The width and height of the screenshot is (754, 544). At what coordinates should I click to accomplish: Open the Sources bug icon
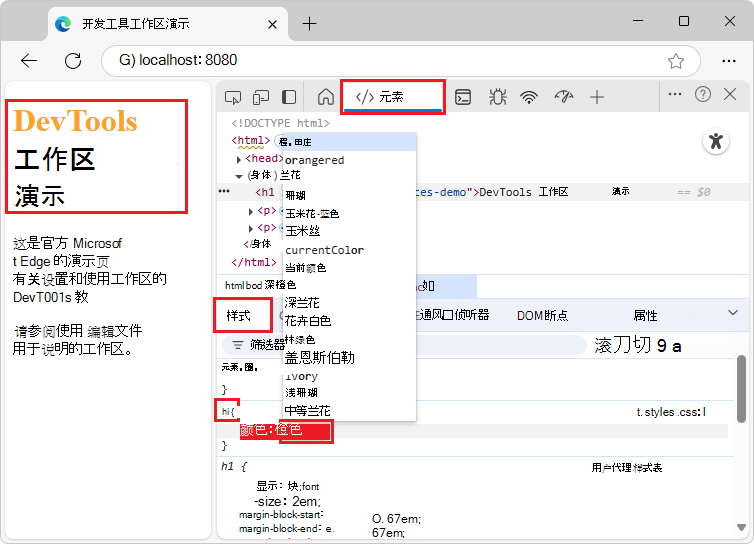497,97
